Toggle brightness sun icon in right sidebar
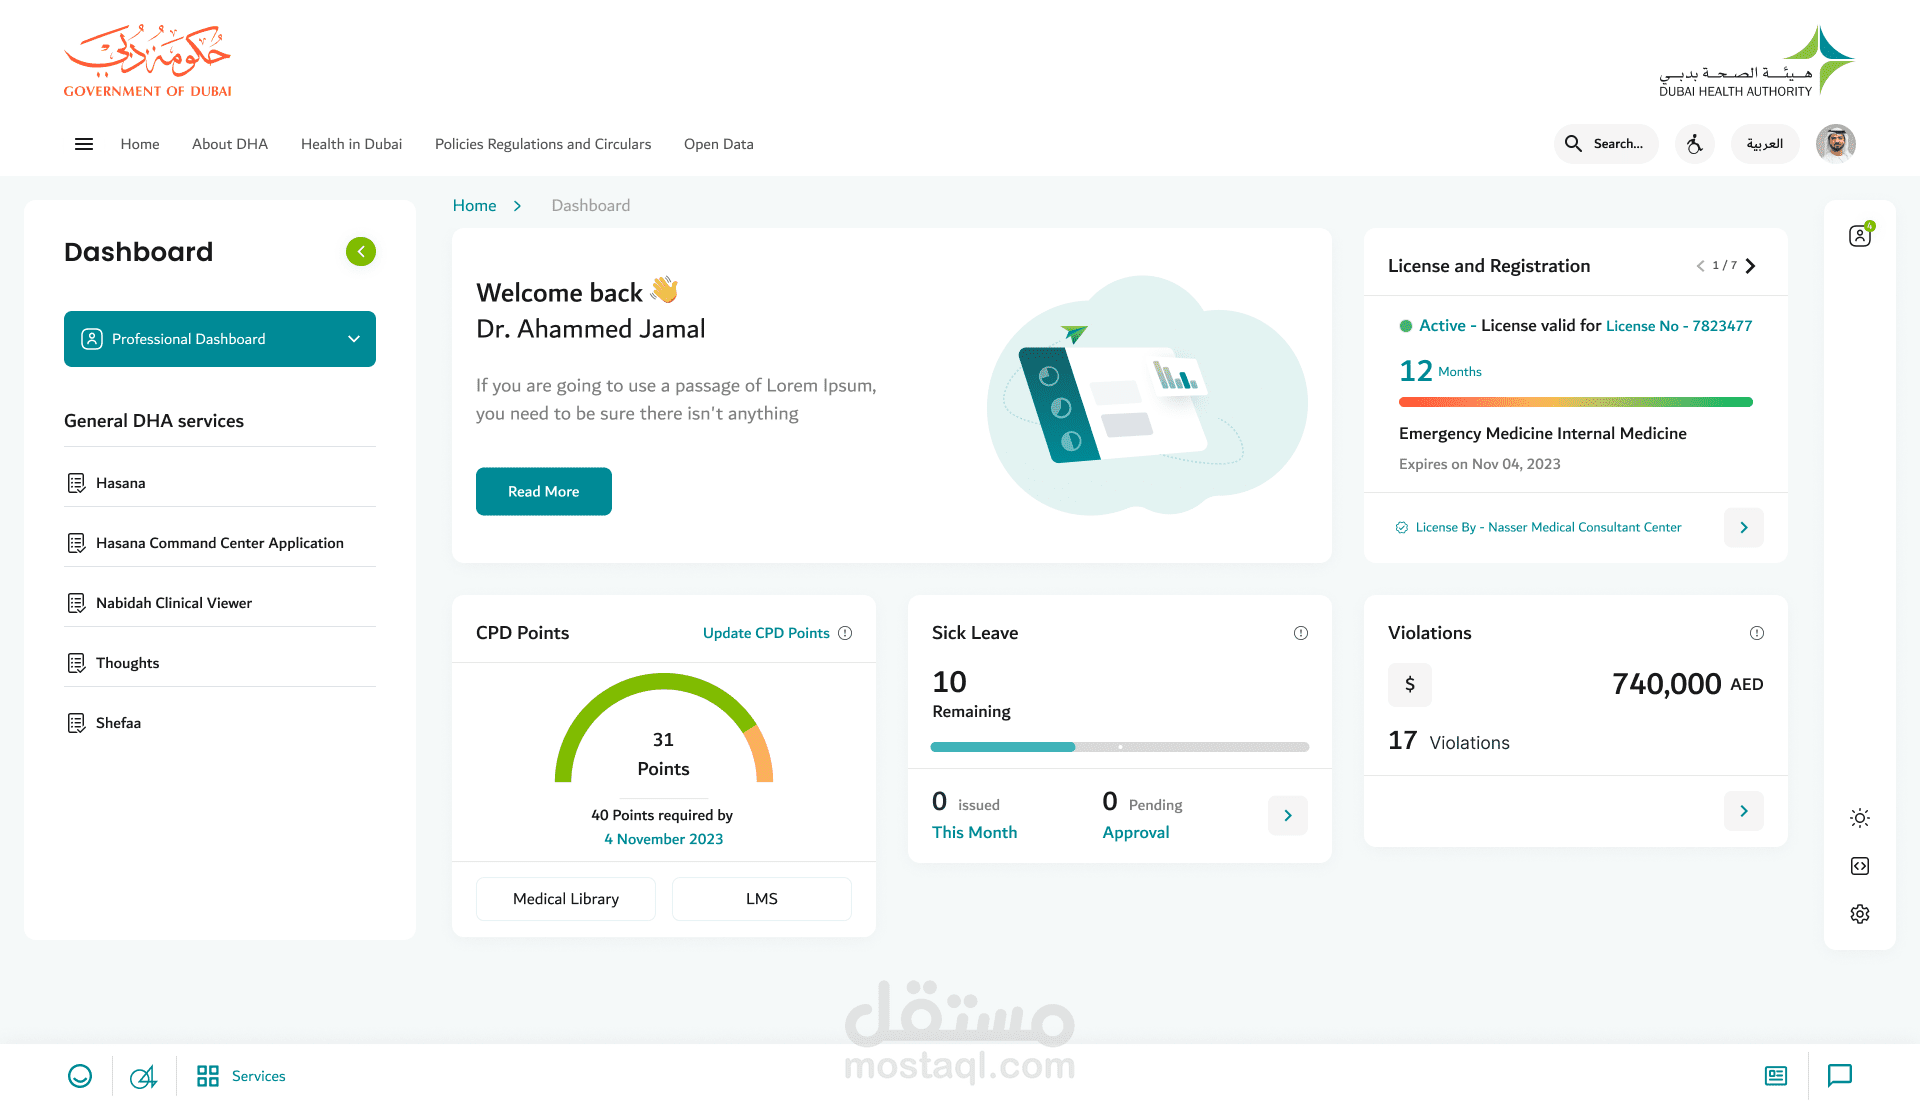This screenshot has height=1108, width=1920. [x=1859, y=818]
